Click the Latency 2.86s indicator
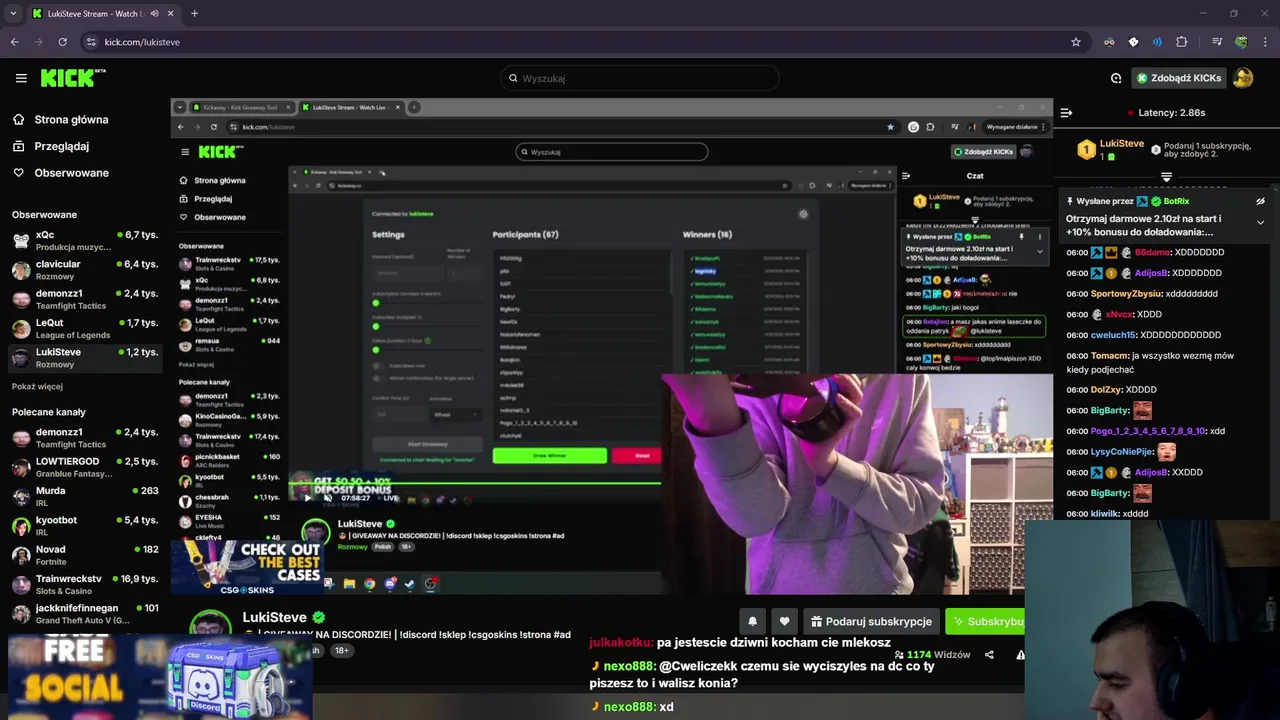Image resolution: width=1280 pixels, height=720 pixels. pos(1166,113)
